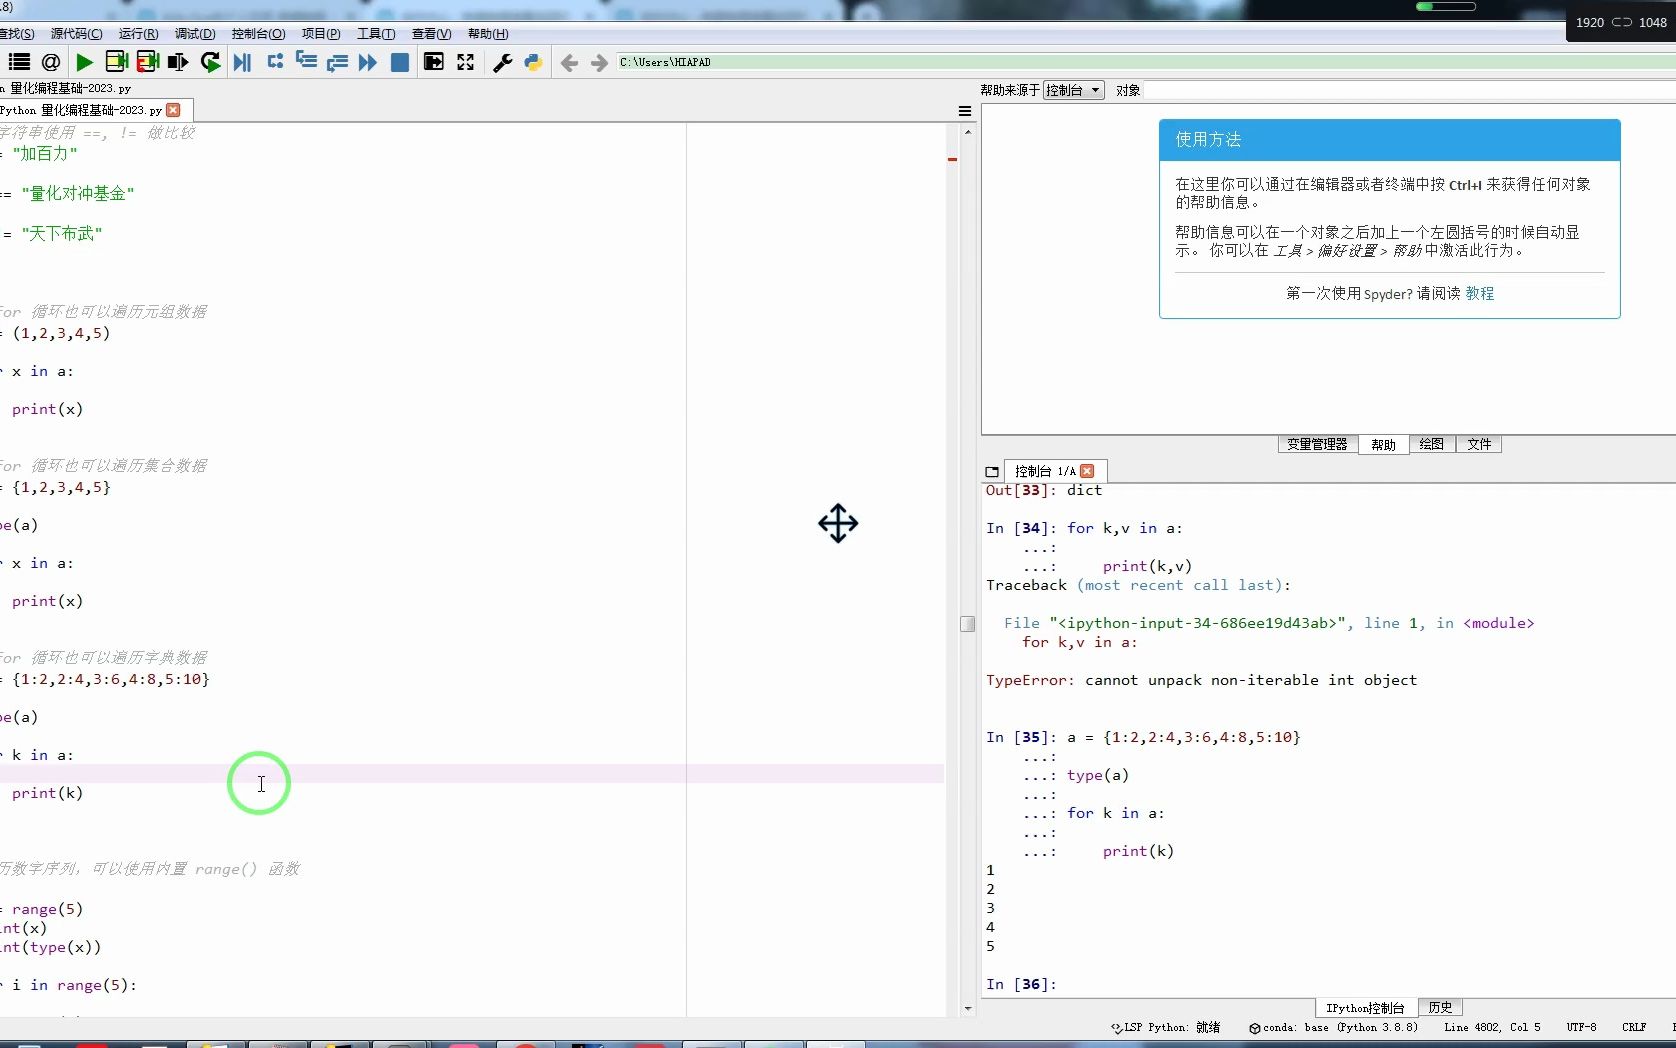
Task: Click the Re-run last script icon
Action: (210, 62)
